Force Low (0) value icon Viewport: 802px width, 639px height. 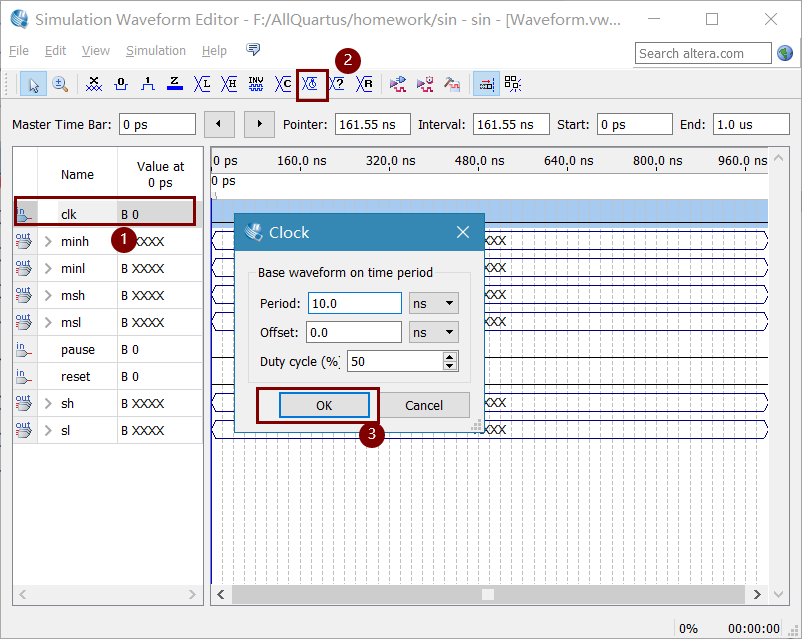(x=121, y=84)
